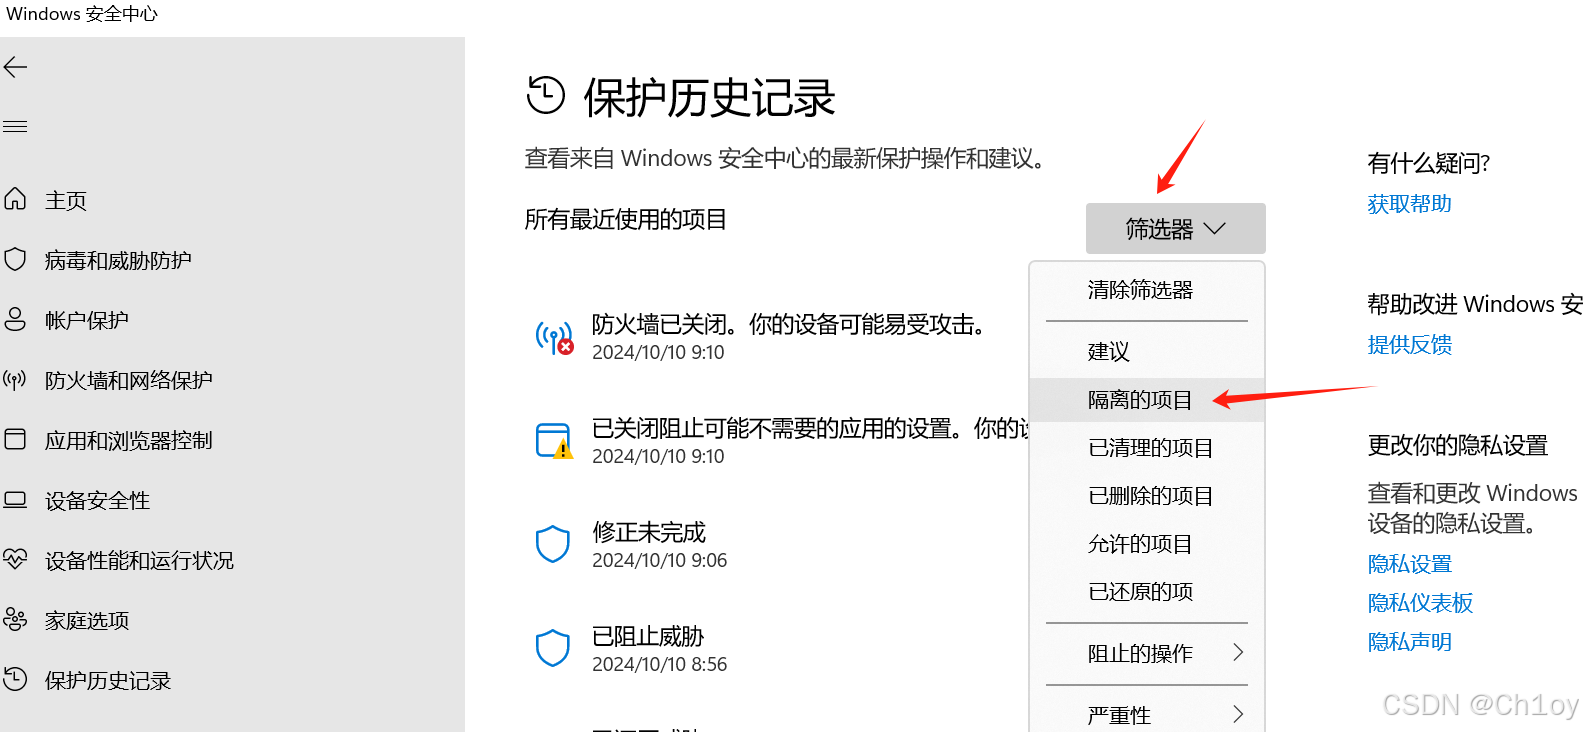This screenshot has height=732, width=1583.
Task: Click the 提供反馈 link
Action: click(1409, 345)
